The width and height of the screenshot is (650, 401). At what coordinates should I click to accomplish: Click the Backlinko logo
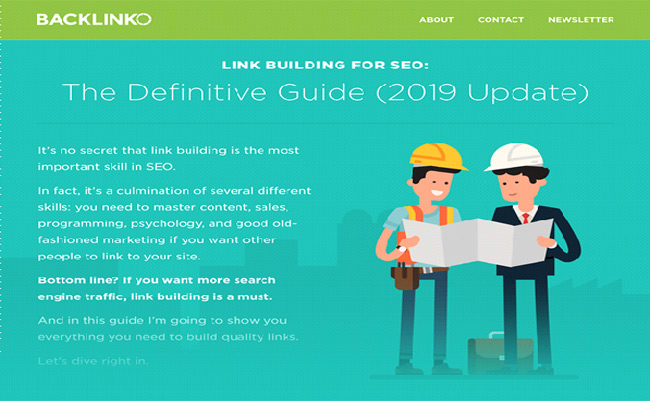(94, 19)
